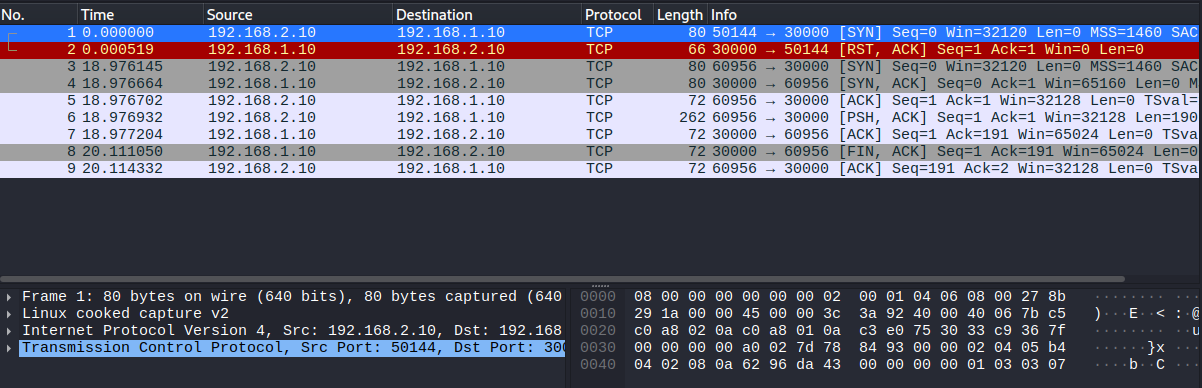
Task: Expand the Linux cooked capture v2 row
Action: coord(9,313)
